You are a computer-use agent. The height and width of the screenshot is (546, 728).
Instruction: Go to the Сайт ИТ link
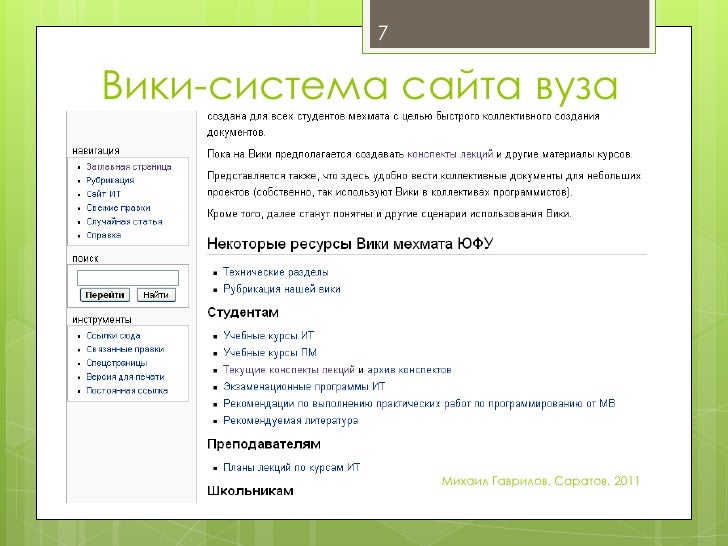tap(103, 194)
